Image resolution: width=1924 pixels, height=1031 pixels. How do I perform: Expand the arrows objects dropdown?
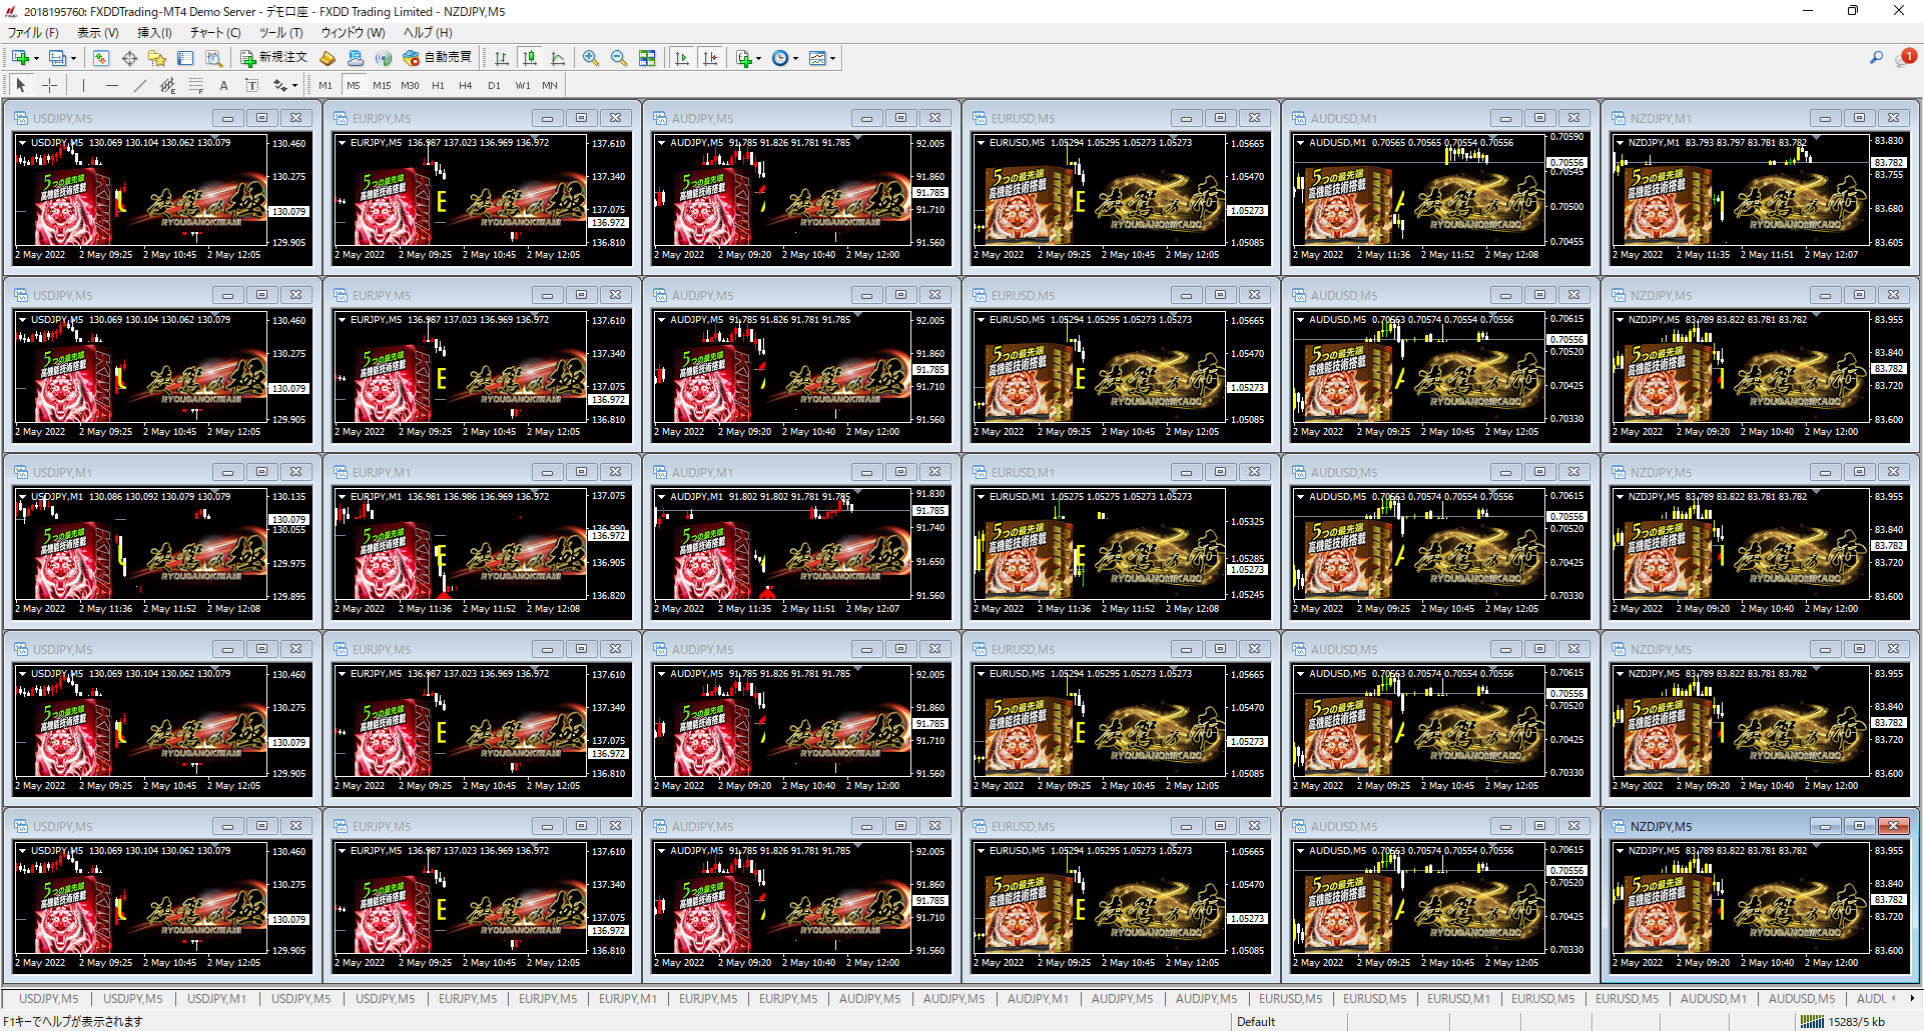click(295, 85)
